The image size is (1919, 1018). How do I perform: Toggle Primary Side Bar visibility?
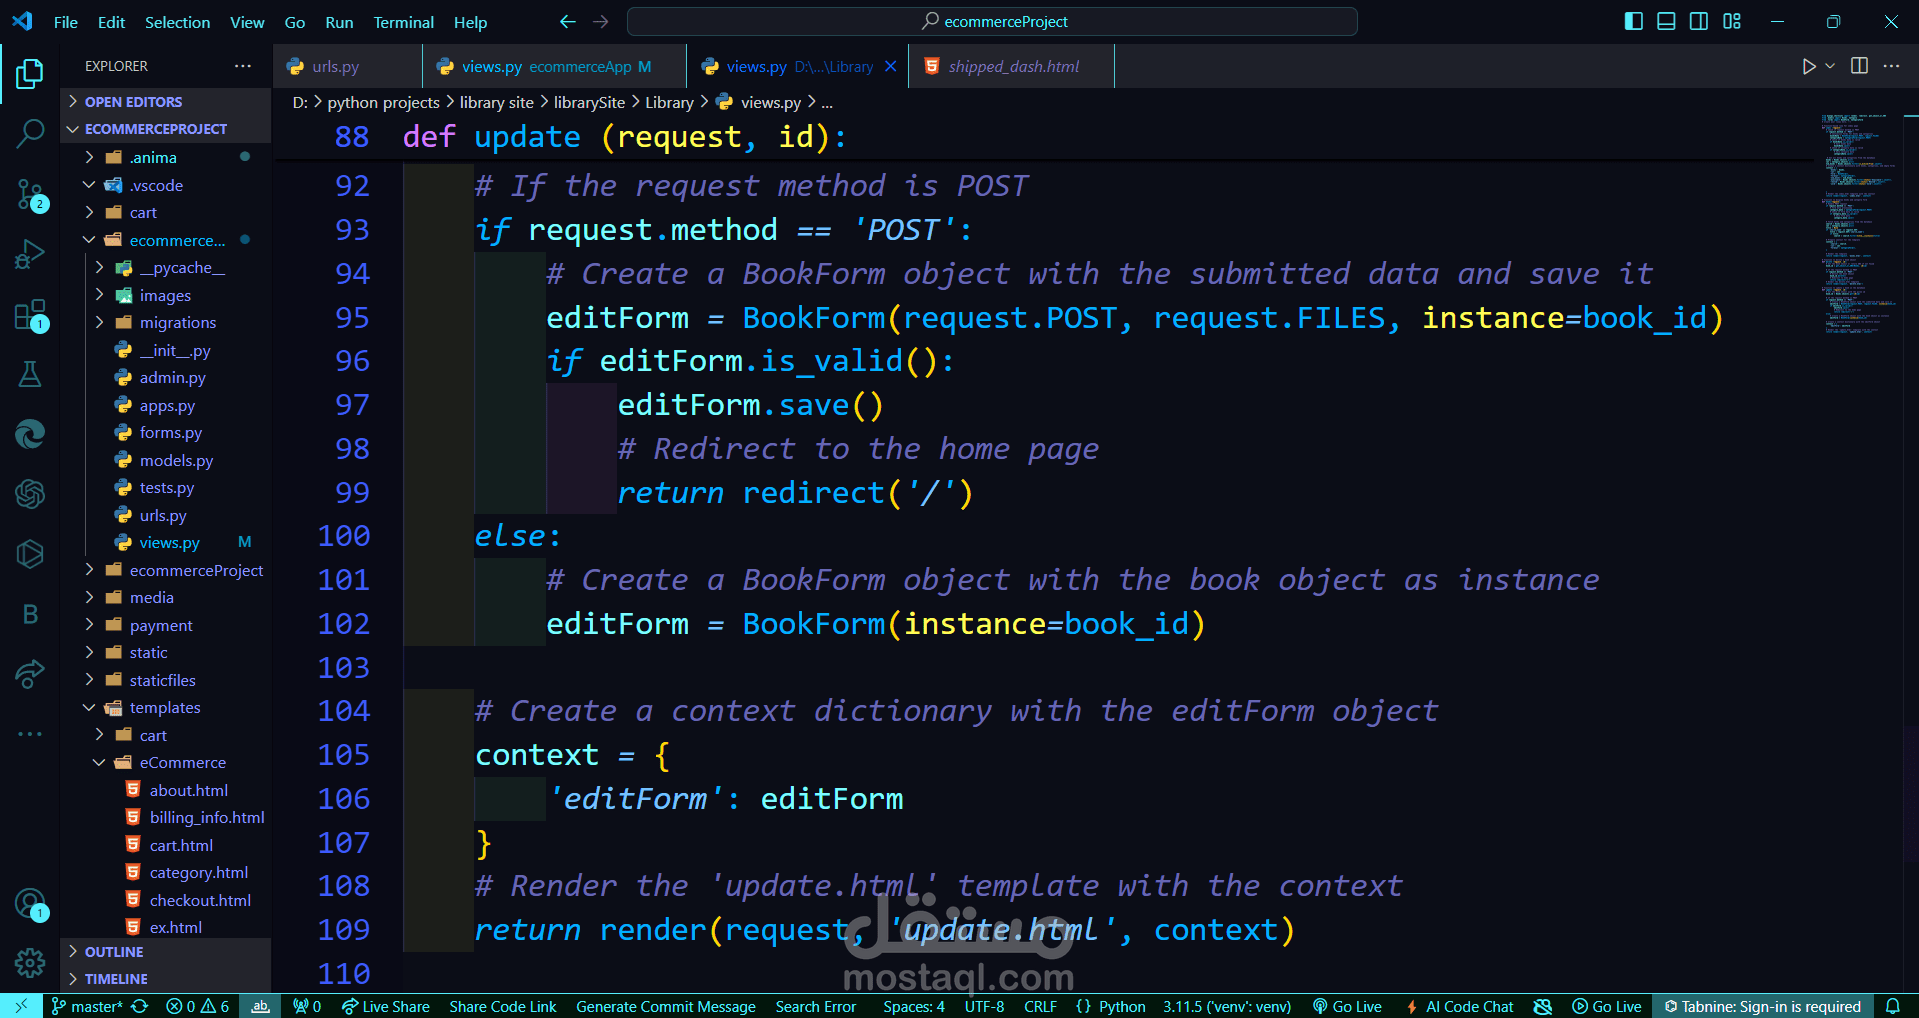(1634, 21)
